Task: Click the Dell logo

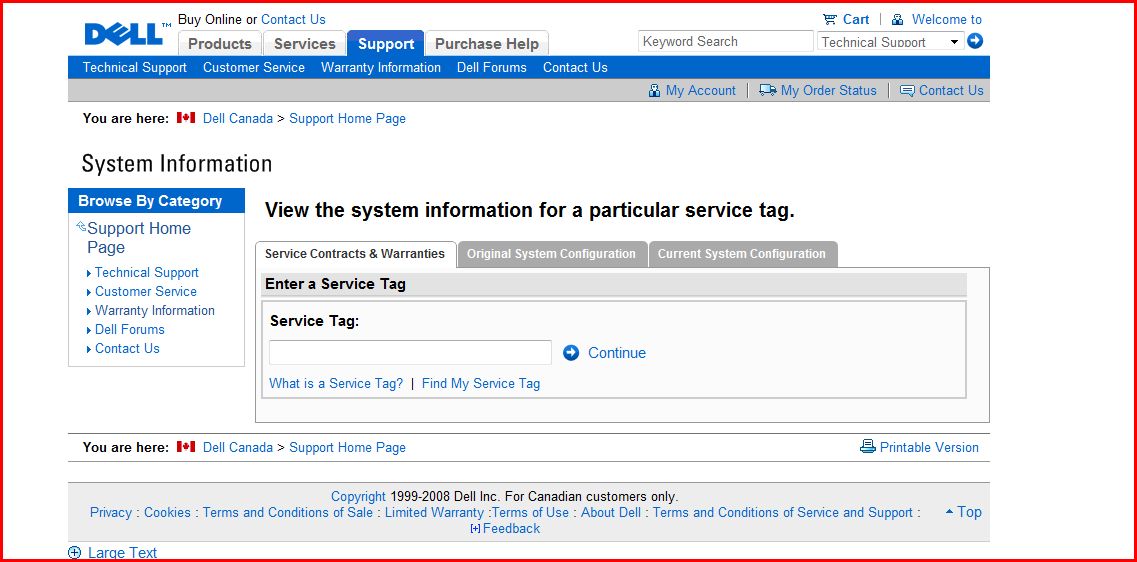Action: point(128,33)
